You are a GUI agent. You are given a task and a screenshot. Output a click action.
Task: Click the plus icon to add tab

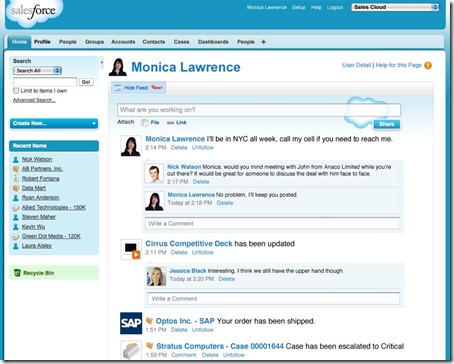pos(263,42)
